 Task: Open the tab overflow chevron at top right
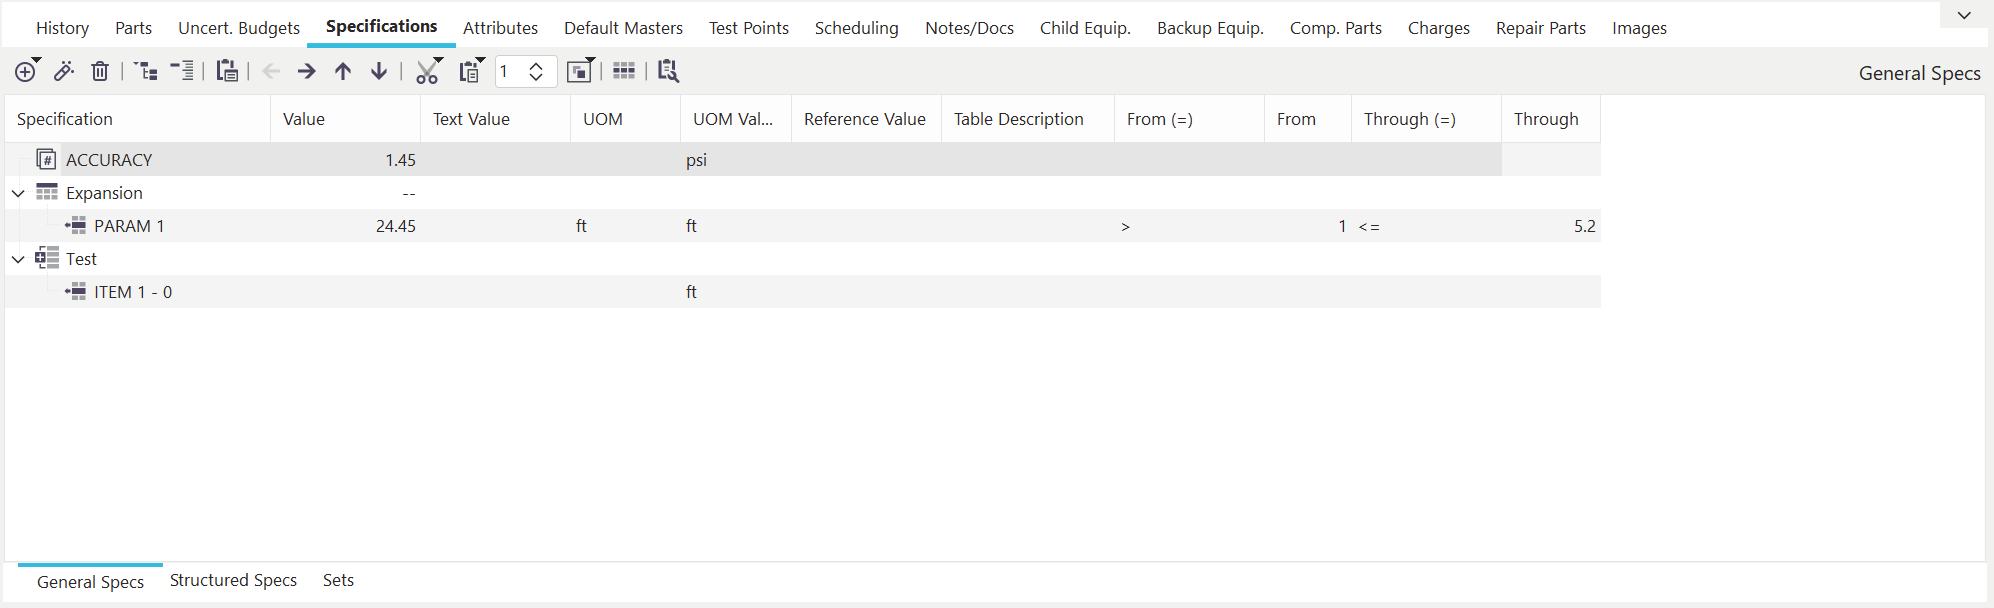pos(1964,15)
